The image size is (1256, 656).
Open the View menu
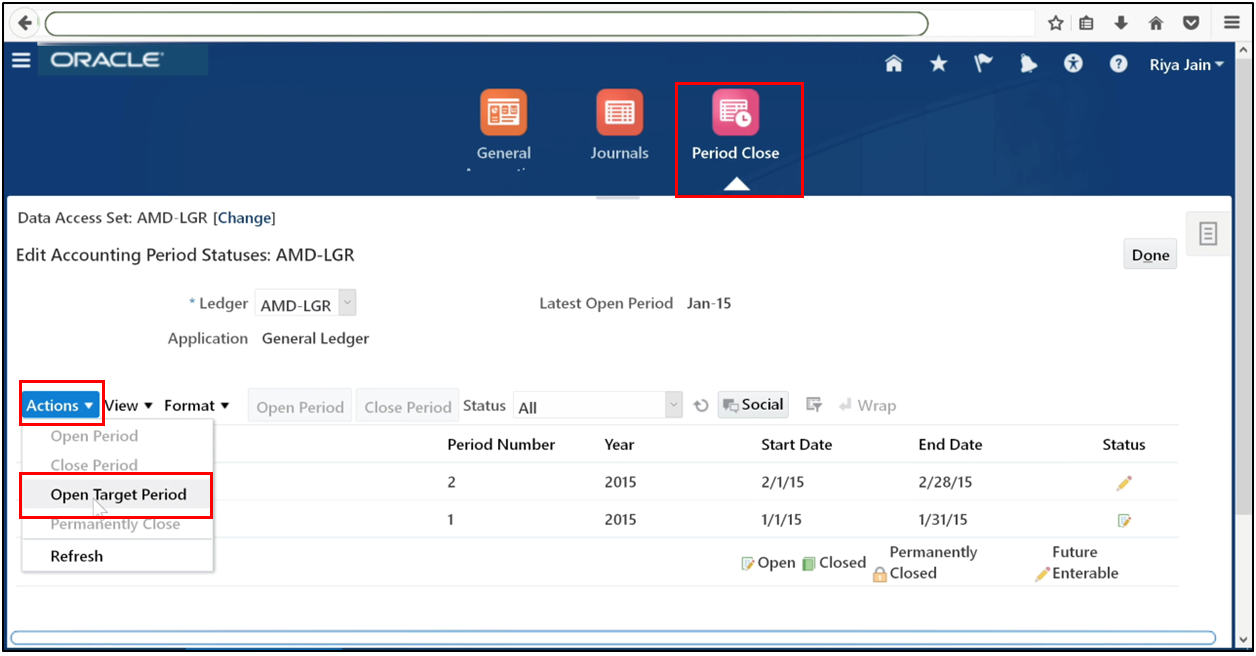coord(127,405)
